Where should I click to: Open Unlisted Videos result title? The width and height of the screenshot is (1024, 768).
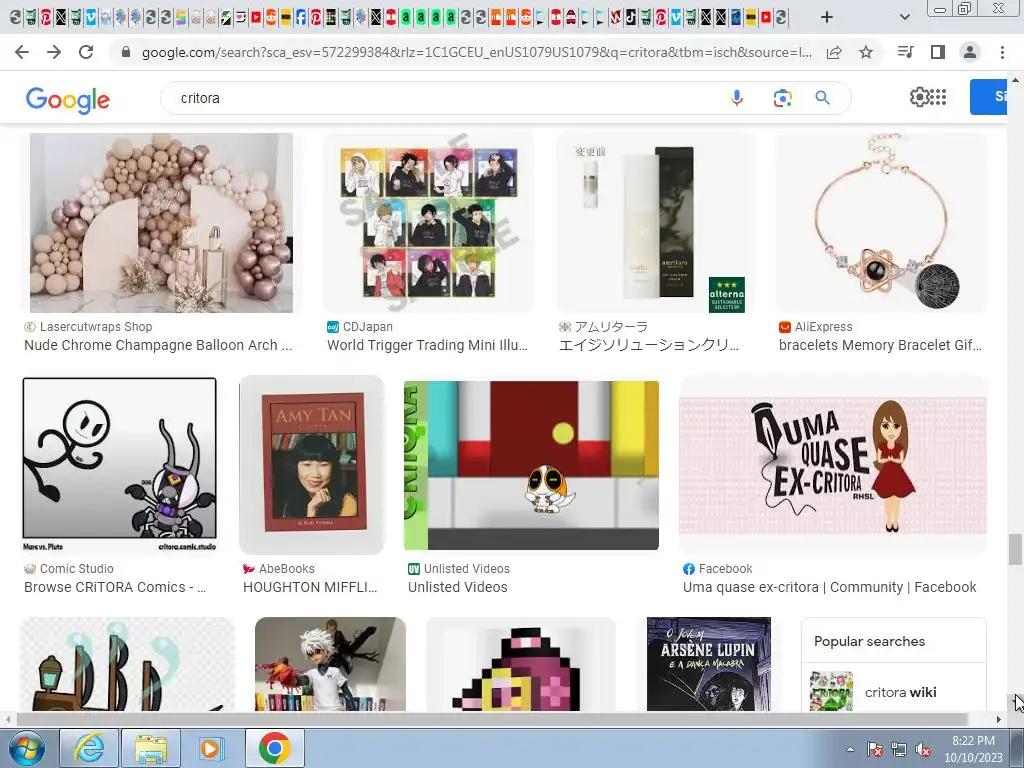pyautogui.click(x=458, y=587)
